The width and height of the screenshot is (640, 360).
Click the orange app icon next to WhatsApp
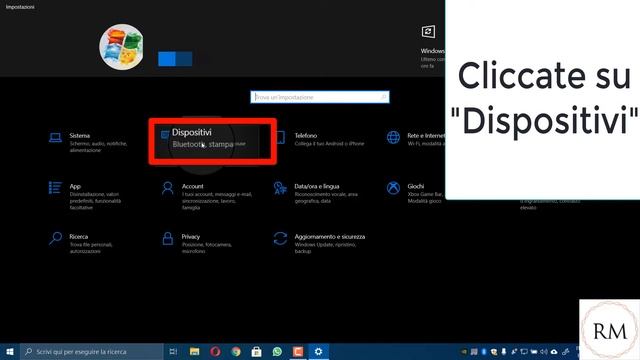click(298, 351)
